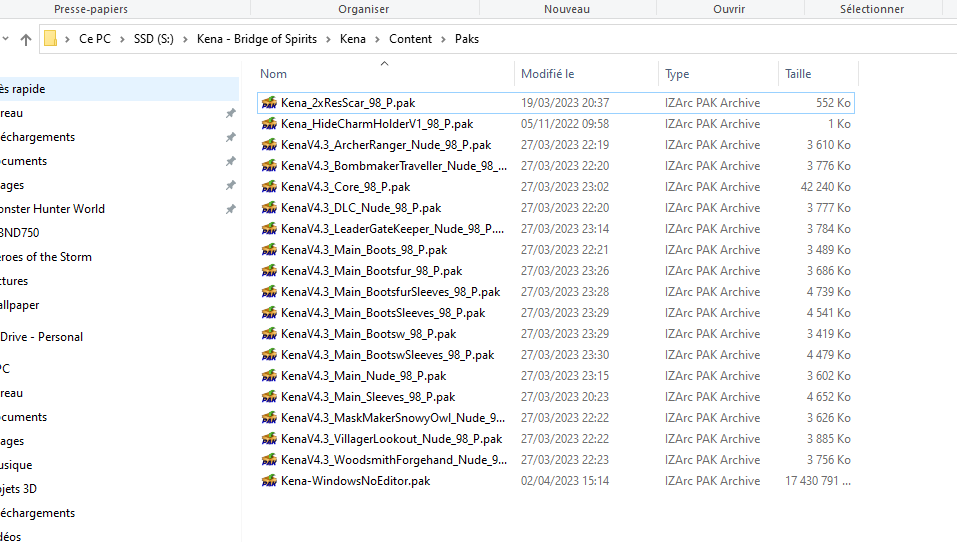The height and width of the screenshot is (542, 957).
Task: Navigate to 'SSD (S:)' breadcrumb
Action: tap(154, 39)
